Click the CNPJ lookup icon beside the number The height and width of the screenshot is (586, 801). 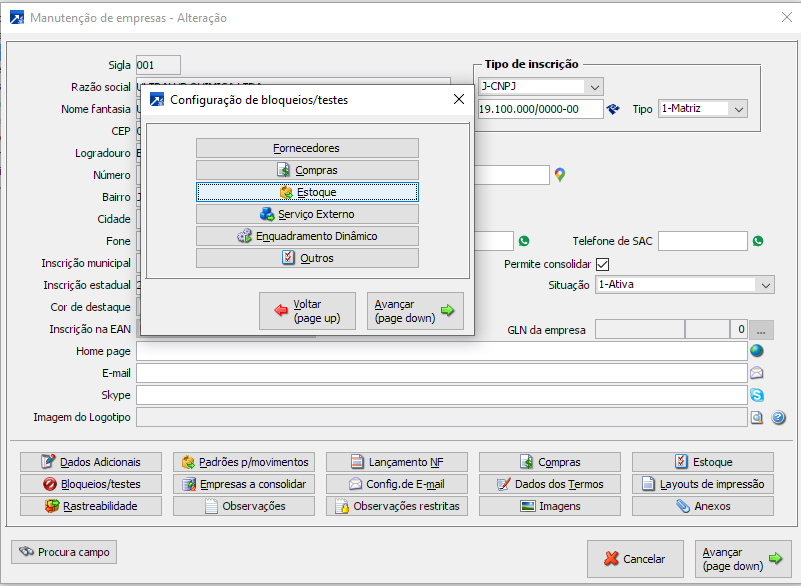point(614,109)
